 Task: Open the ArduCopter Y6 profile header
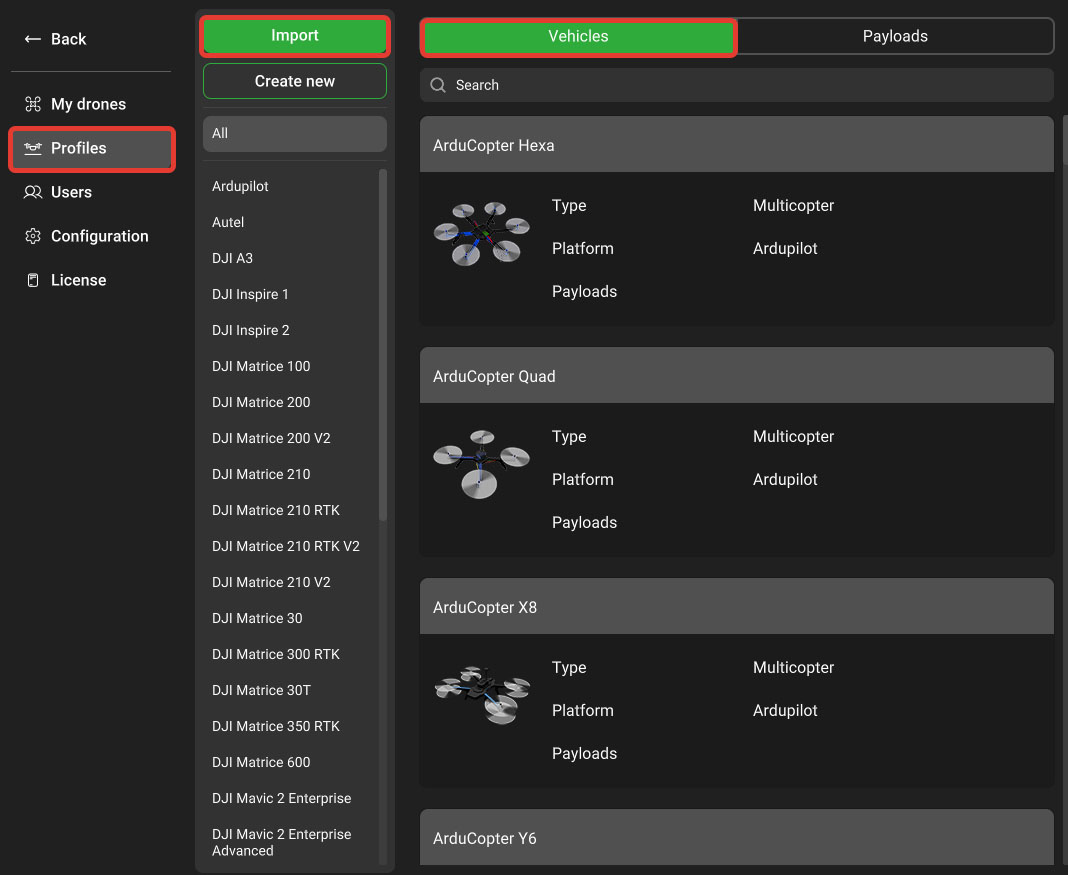(737, 838)
